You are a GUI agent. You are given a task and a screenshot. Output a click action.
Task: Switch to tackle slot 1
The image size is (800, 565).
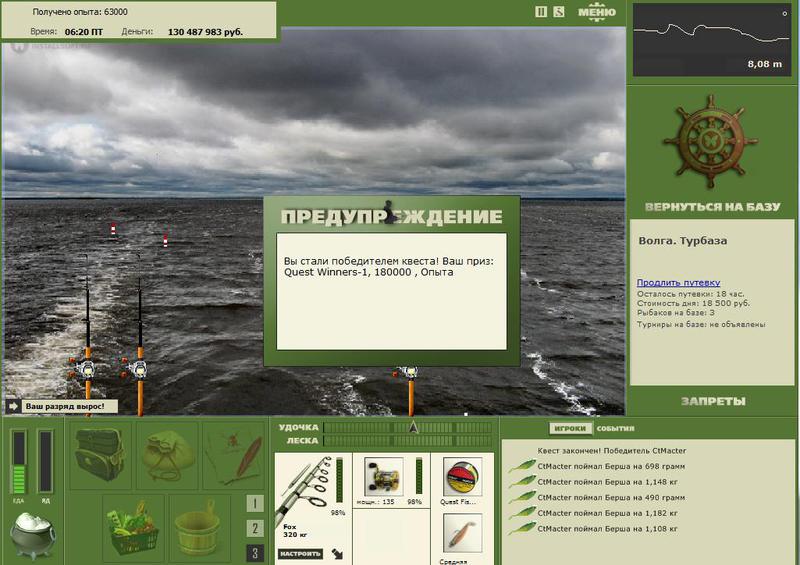[x=255, y=503]
